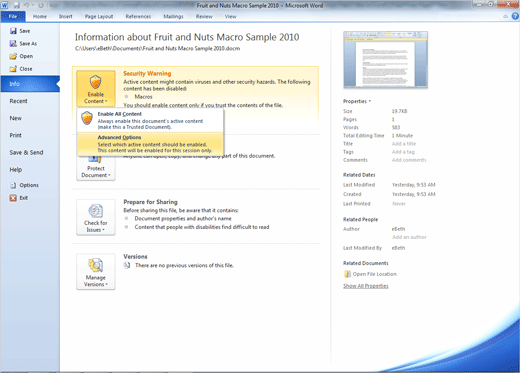
Task: Choose Advanced Options from the dropdown
Action: tap(150, 144)
